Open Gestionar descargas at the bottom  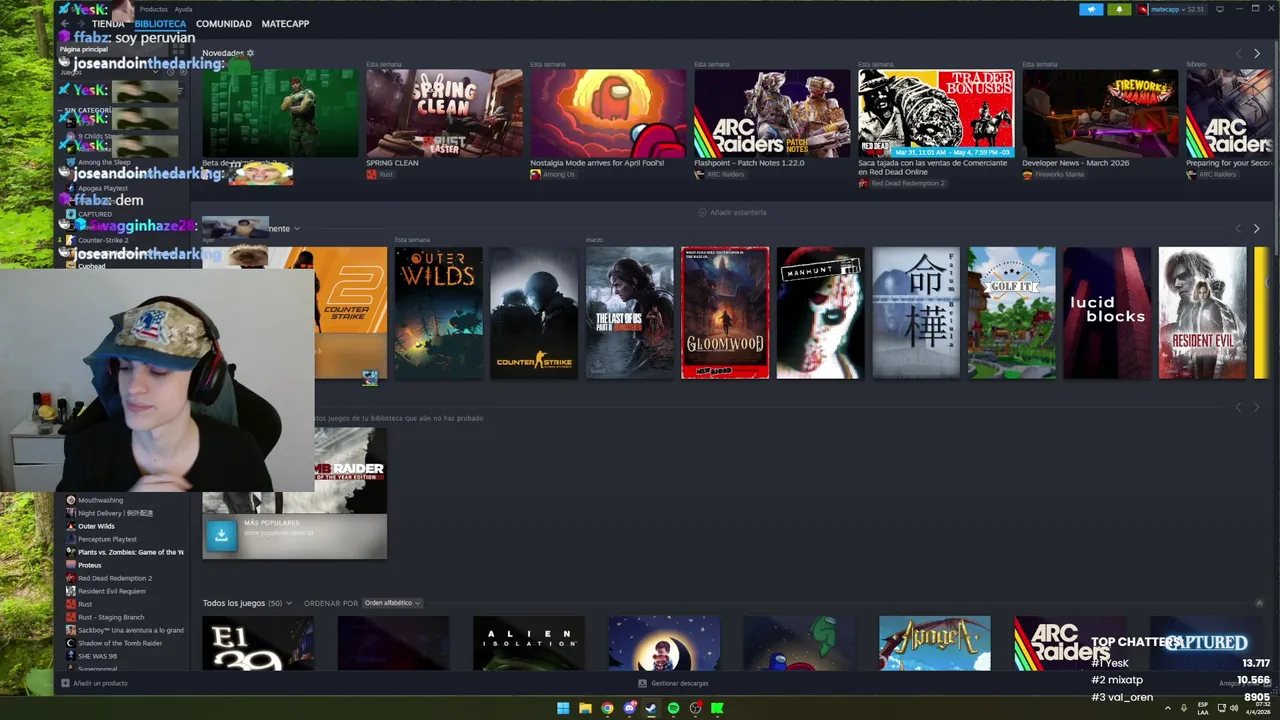(673, 683)
